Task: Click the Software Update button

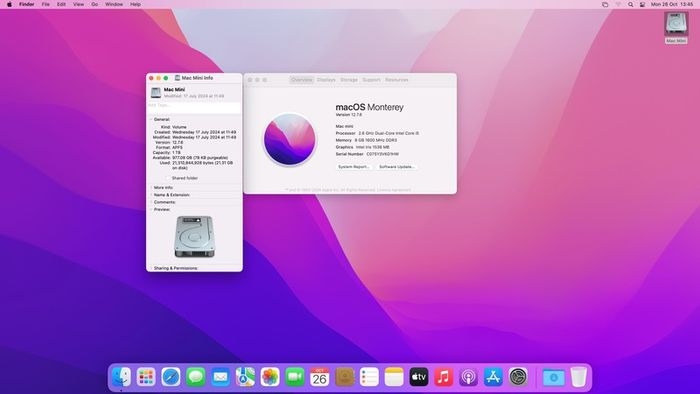Action: [397, 167]
